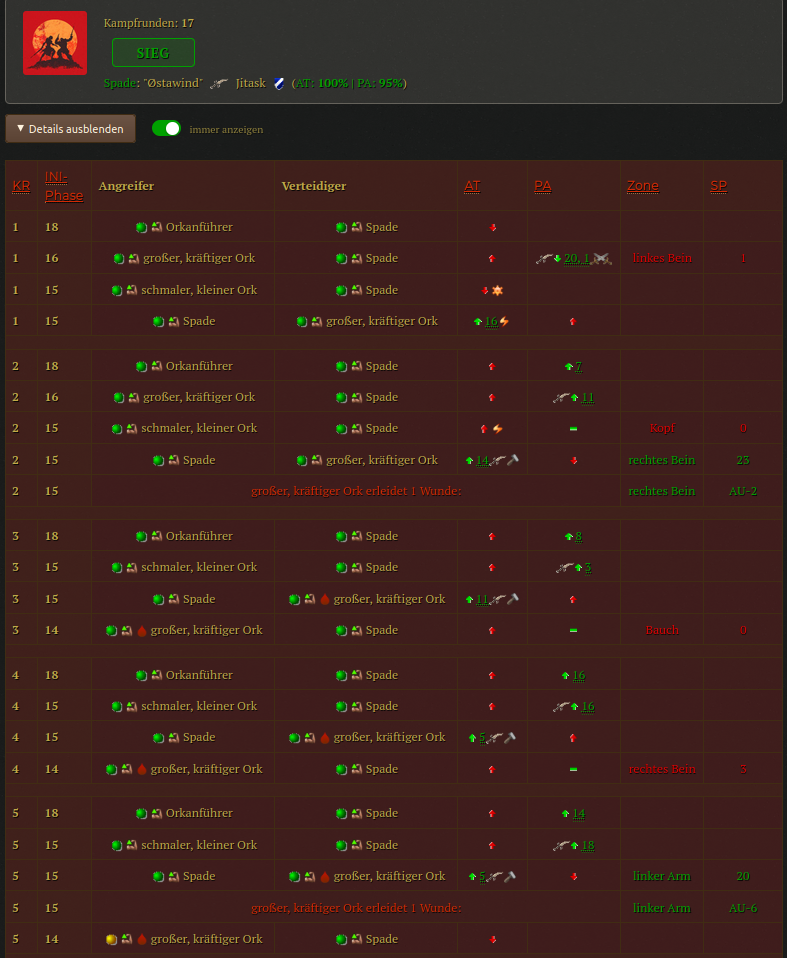The image size is (787, 958).
Task: Click the "AU-2" wound value
Action: tap(743, 491)
